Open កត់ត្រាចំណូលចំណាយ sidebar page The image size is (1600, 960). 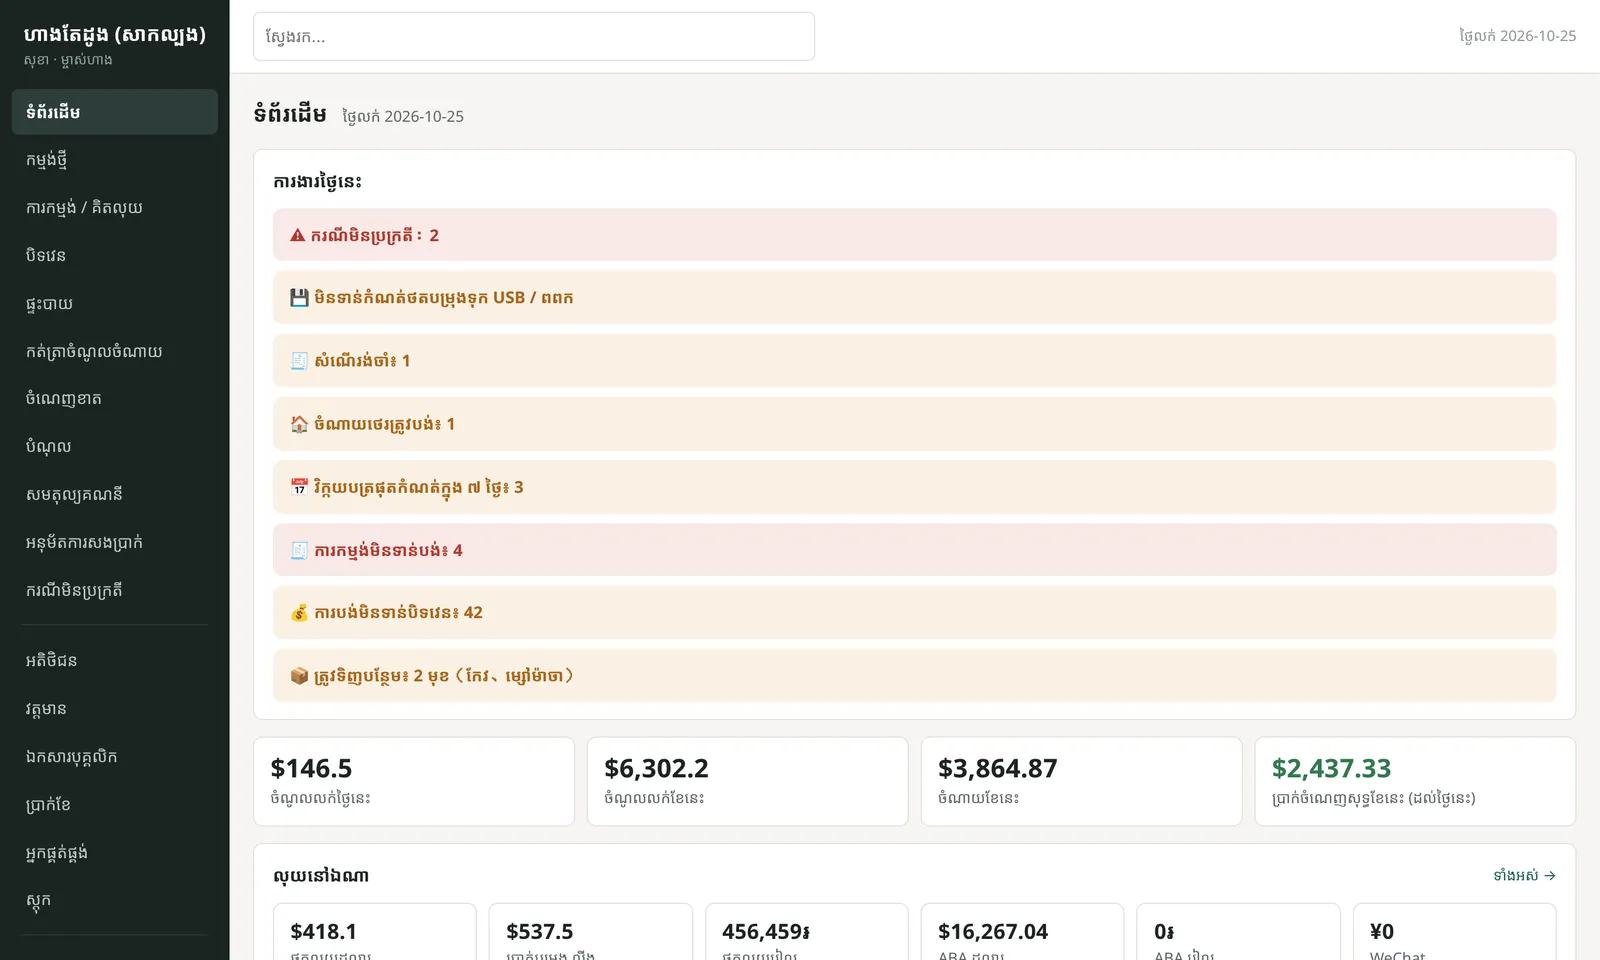tap(115, 351)
